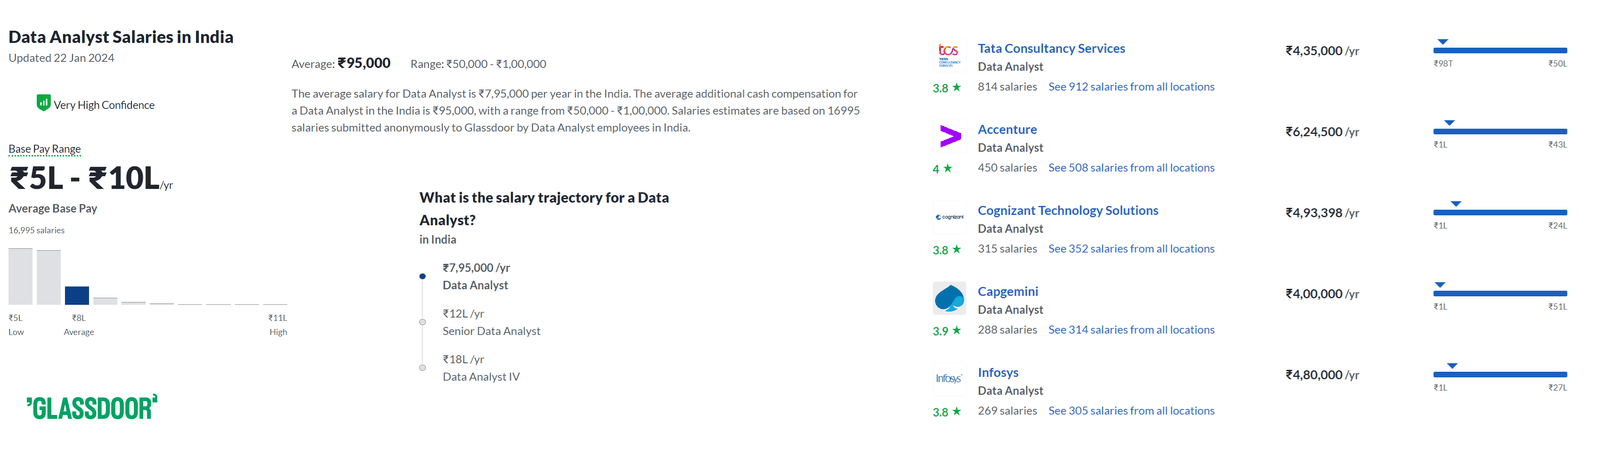This screenshot has width=1600, height=458.
Task: Click the Capgemini blue logo icon
Action: tap(949, 298)
